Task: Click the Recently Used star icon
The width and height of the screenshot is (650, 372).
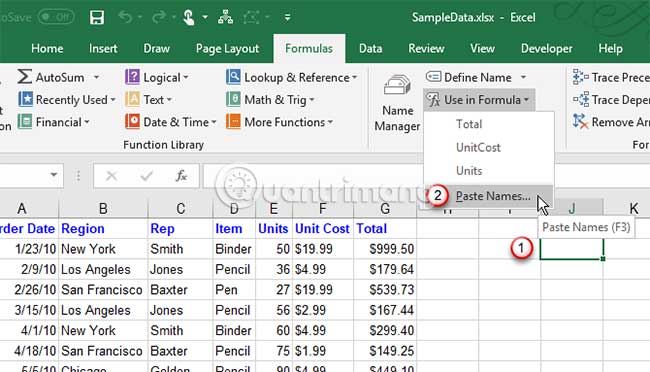Action: (25, 100)
